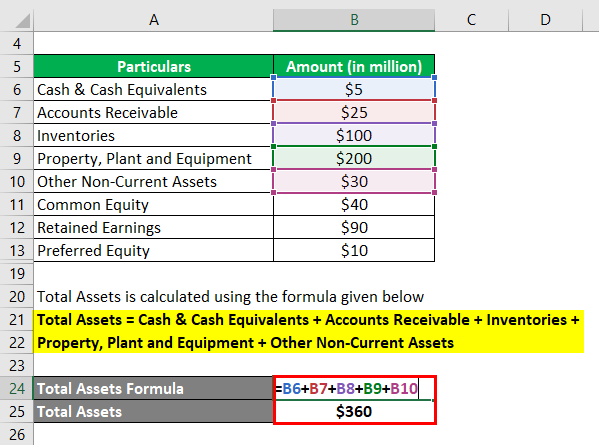Click the $10 amount cell

[354, 250]
